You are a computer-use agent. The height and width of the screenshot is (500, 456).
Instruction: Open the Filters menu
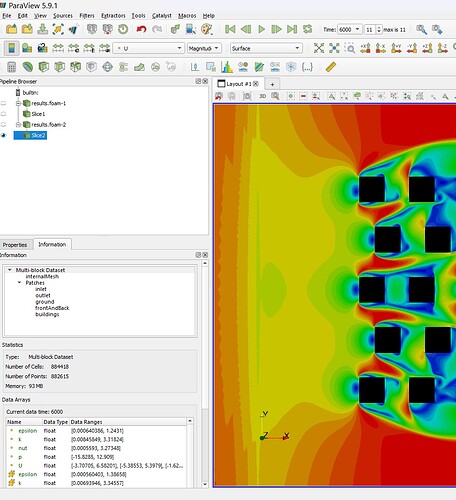87,16
